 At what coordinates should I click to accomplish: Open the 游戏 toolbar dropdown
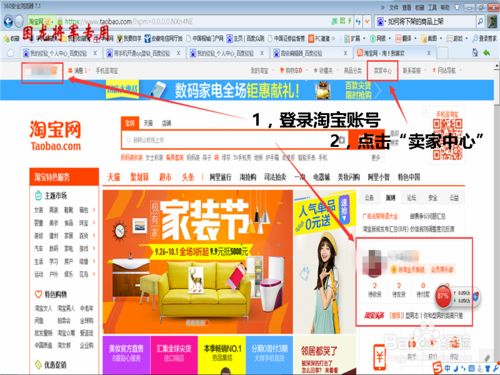(457, 39)
